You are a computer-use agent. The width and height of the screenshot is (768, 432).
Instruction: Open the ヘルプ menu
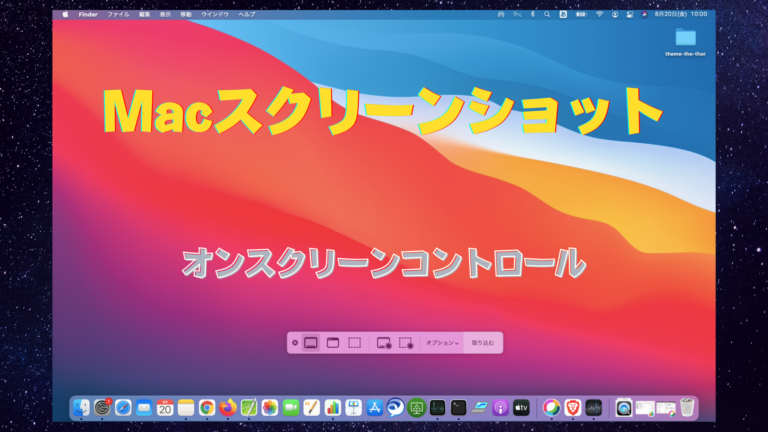pos(247,14)
